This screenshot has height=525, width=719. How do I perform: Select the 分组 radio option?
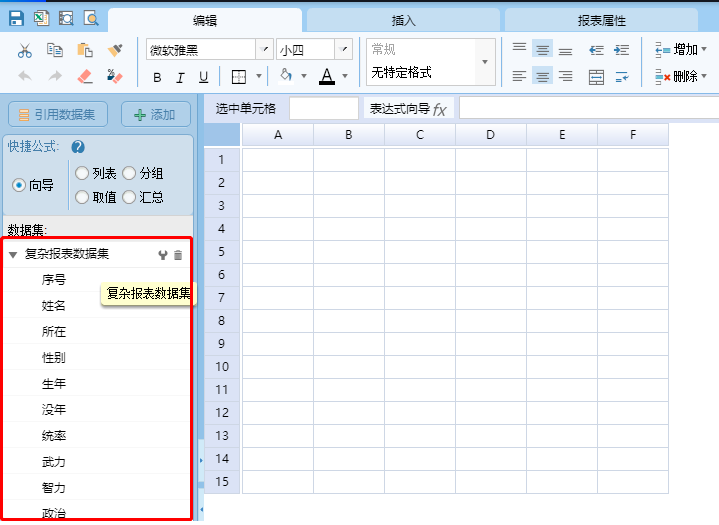(129, 173)
